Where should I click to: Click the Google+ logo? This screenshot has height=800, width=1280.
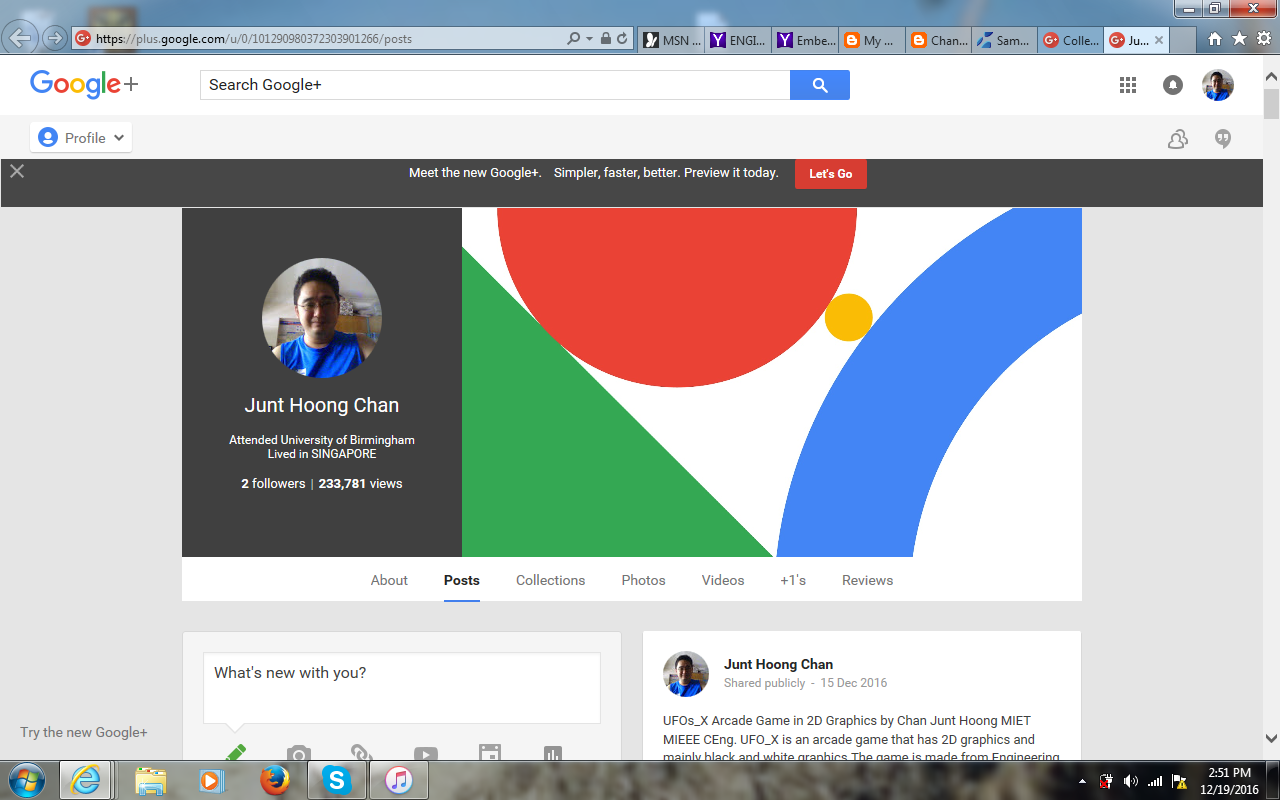84,84
